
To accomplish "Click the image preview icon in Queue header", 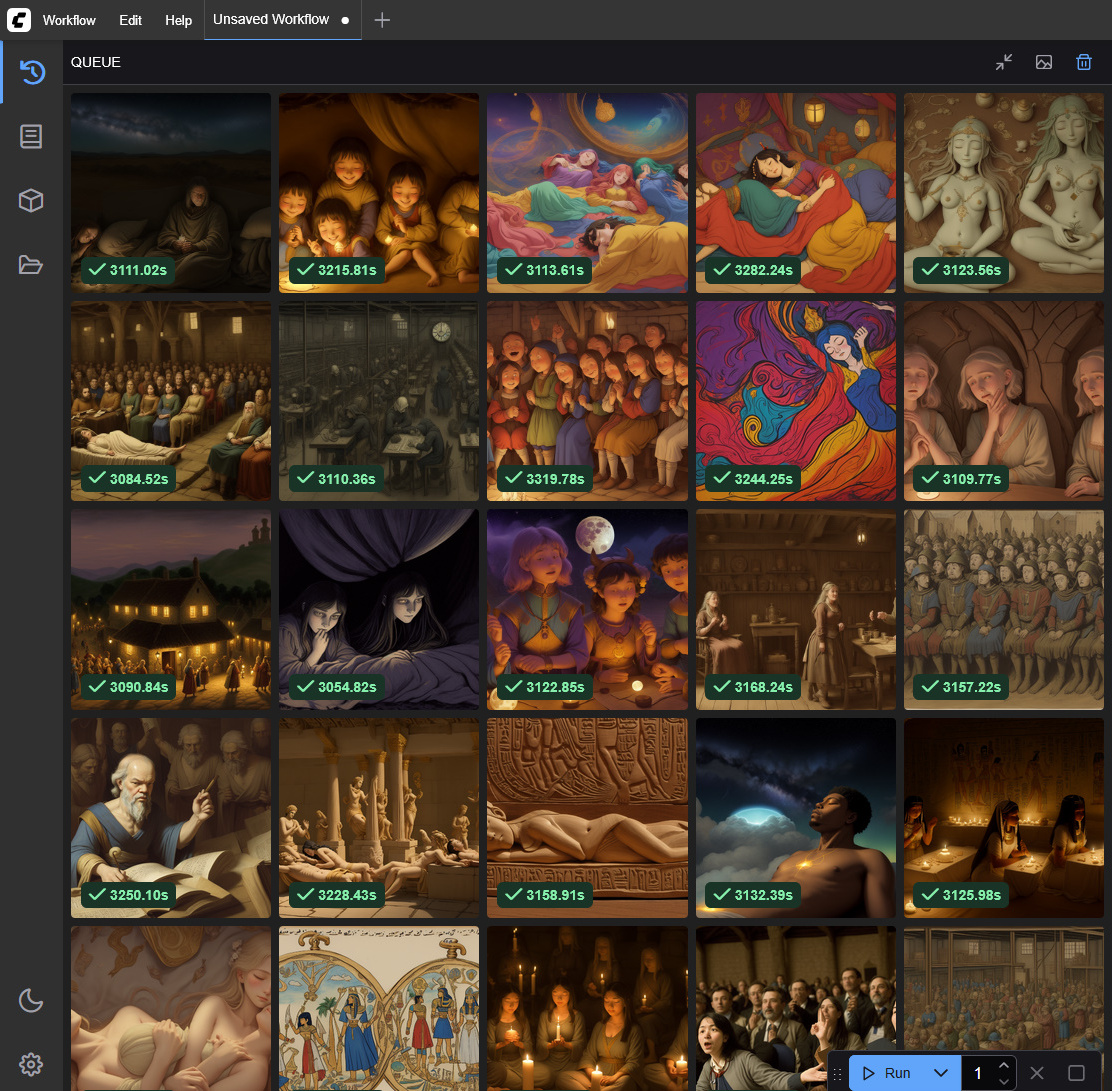I will (x=1044, y=62).
